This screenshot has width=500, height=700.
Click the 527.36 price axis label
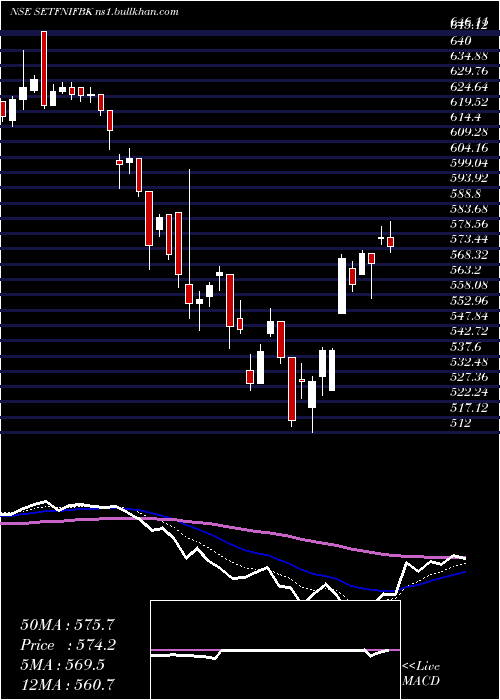(469, 377)
